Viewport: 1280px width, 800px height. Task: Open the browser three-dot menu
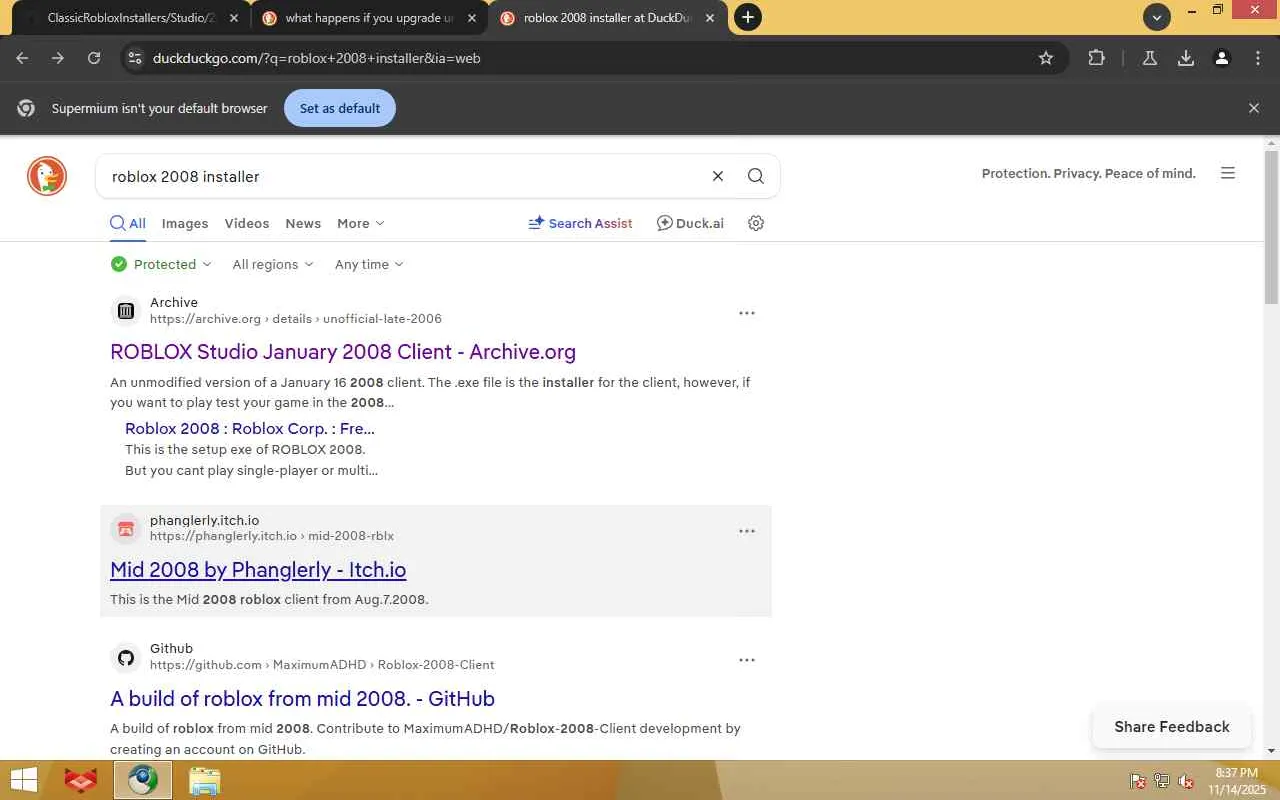click(1258, 58)
